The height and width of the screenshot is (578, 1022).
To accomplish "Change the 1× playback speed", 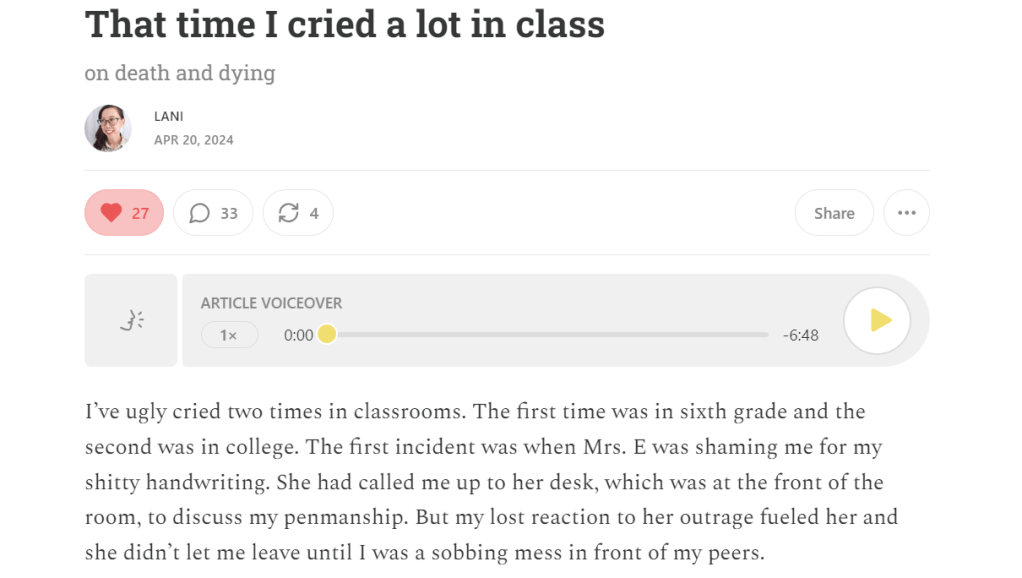I will pyautogui.click(x=229, y=335).
